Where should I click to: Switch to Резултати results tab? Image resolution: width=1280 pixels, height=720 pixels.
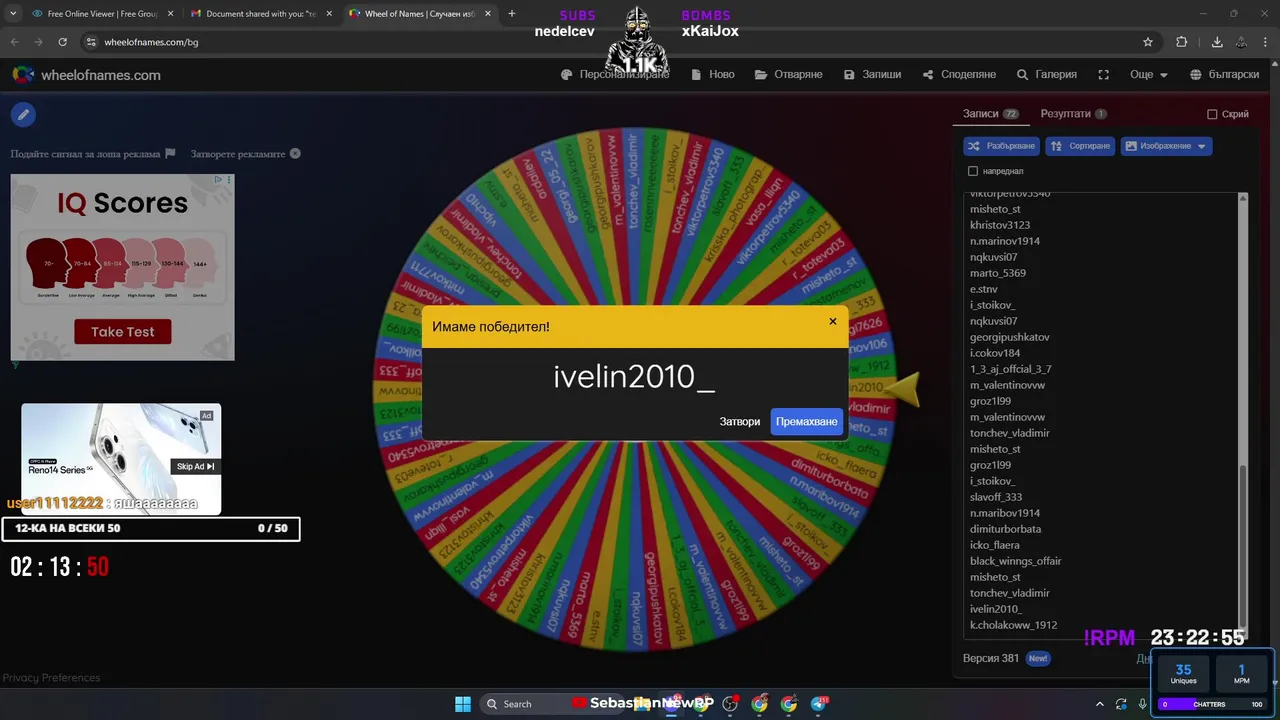click(1072, 114)
